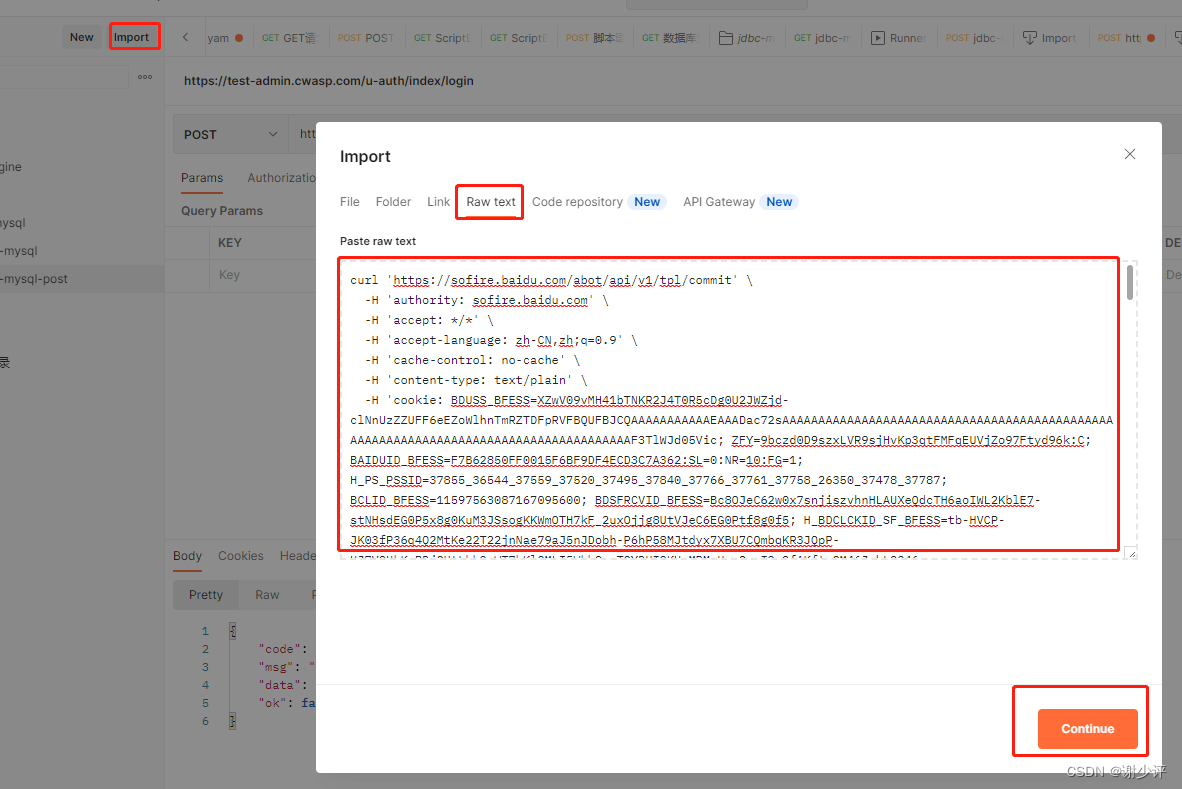Click the sidebar search field
Viewport: 1182px width, 789px height.
(x=63, y=77)
